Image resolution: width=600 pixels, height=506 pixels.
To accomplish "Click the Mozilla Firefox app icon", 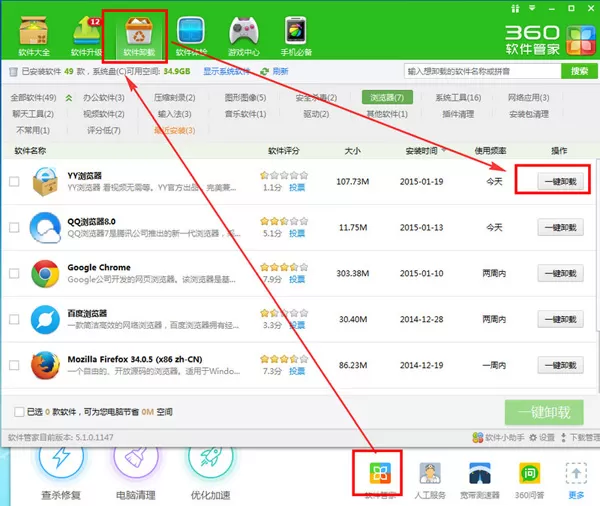I will 45,365.
